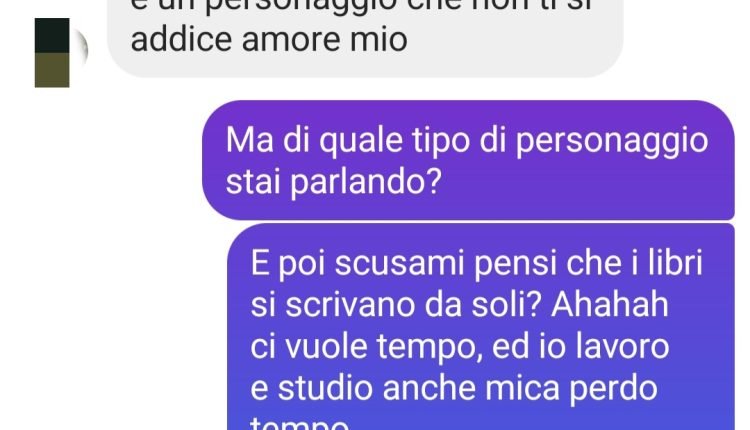750x430 pixels.
Task: Select the message starting 'E poi scusami'
Action: [x=481, y=327]
